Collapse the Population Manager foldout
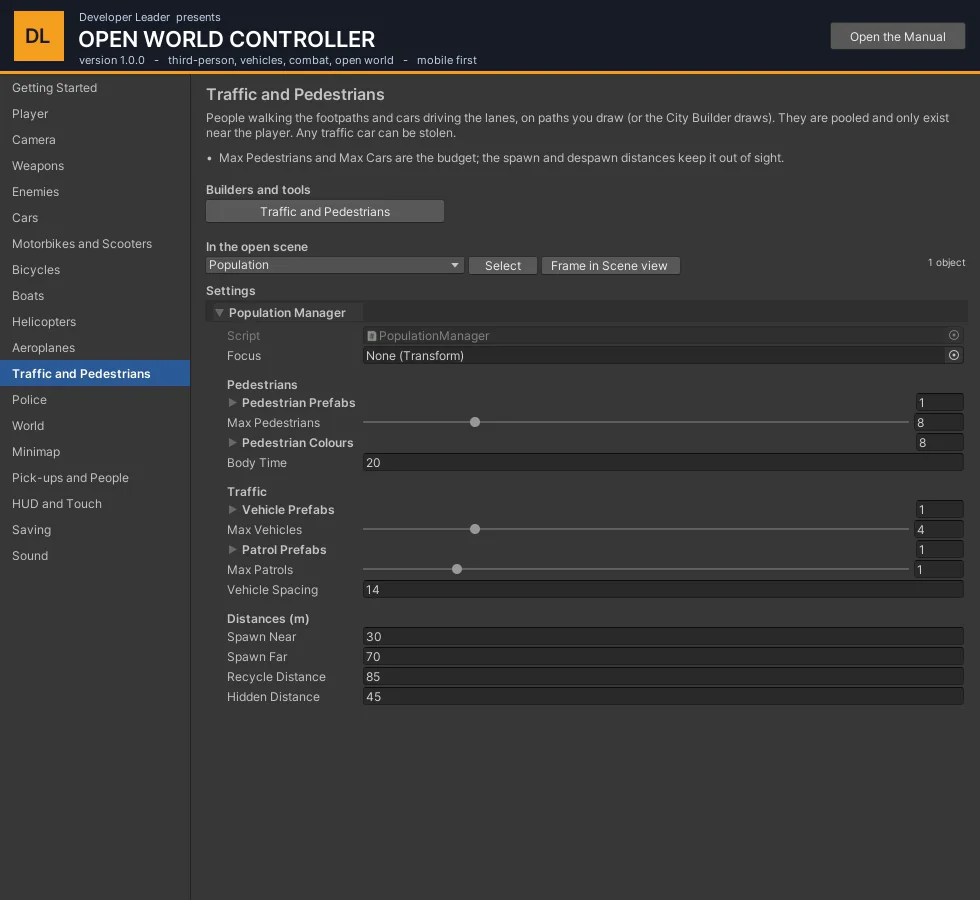Screen dimensions: 980x900 point(219,312)
